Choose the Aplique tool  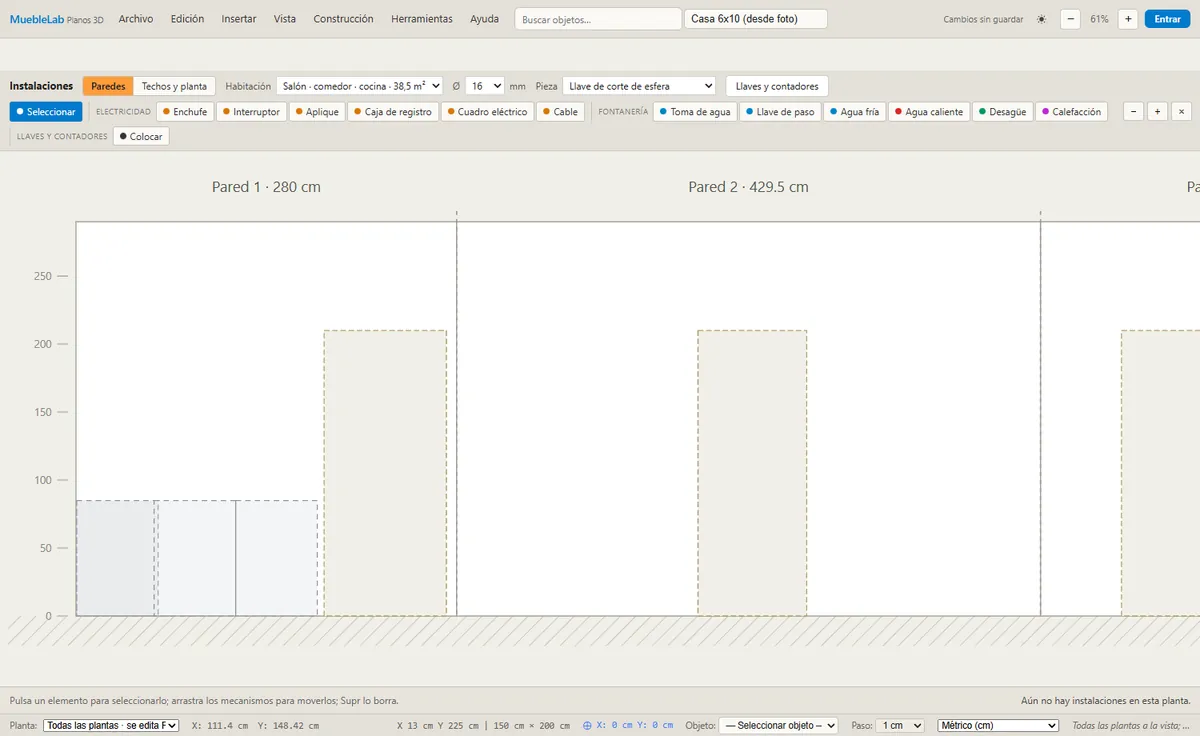tap(317, 112)
